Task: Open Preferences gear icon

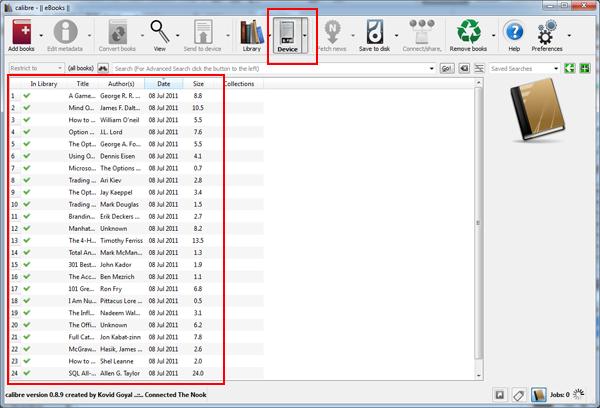Action: tap(547, 32)
